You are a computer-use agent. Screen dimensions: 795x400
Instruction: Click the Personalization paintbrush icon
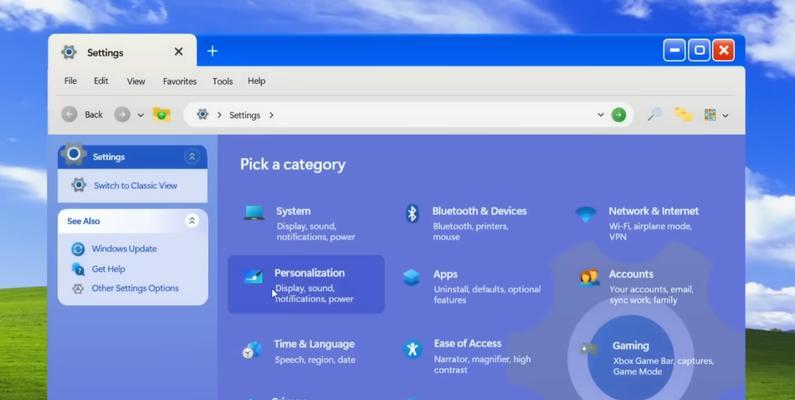253,276
